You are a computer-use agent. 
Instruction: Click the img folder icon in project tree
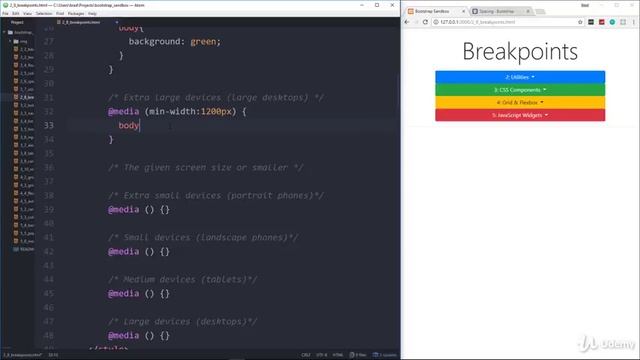(16, 41)
